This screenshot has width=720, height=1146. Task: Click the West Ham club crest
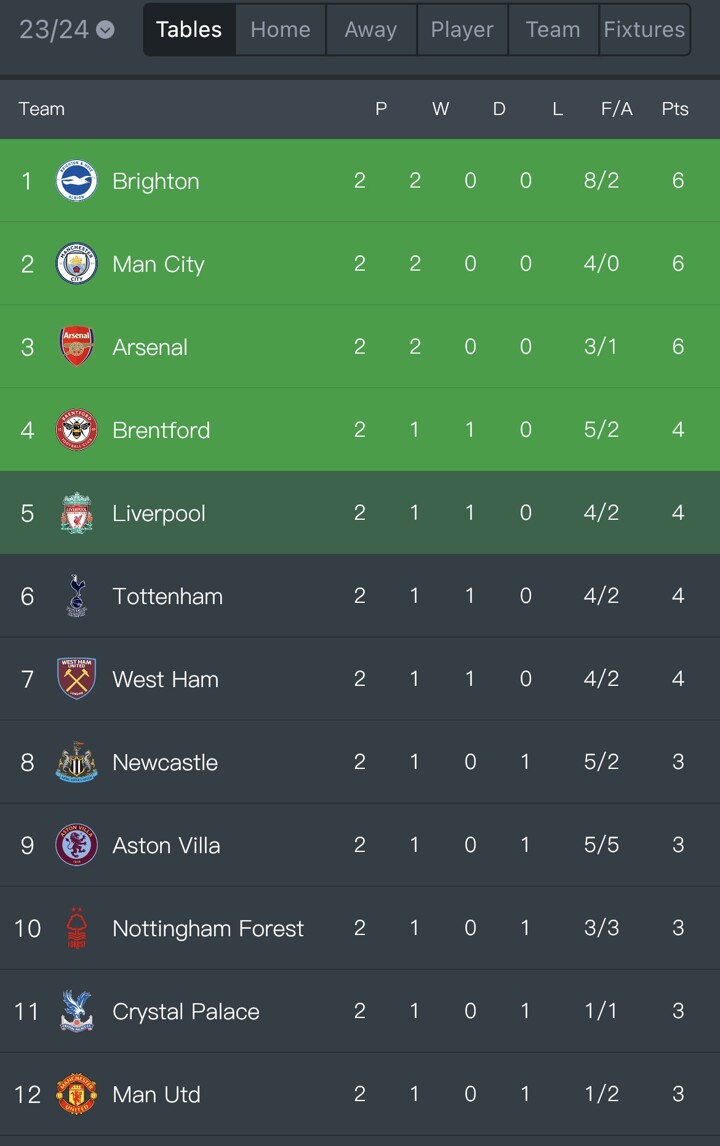pos(76,679)
